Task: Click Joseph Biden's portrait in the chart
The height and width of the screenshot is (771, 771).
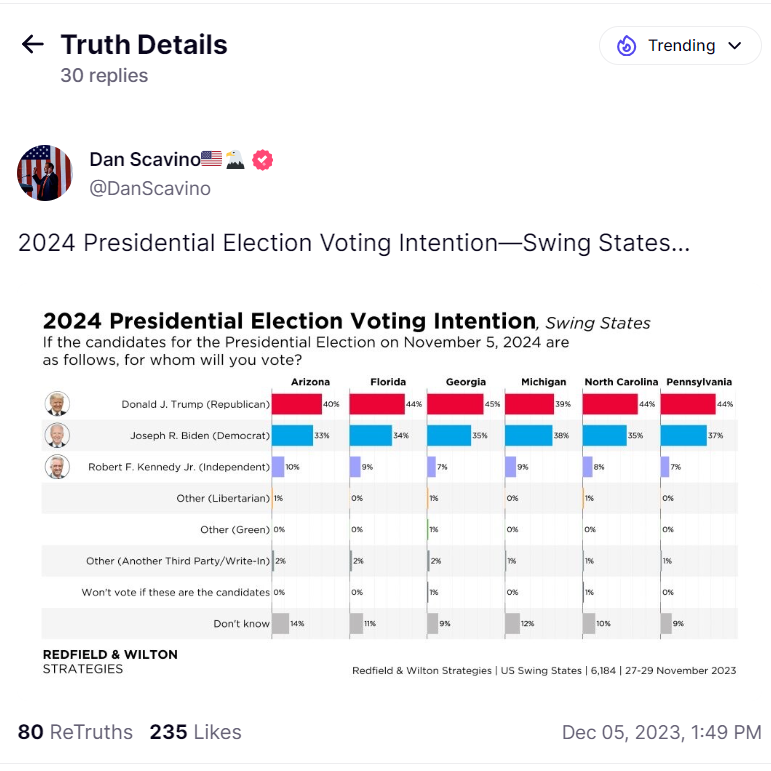Action: [57, 435]
